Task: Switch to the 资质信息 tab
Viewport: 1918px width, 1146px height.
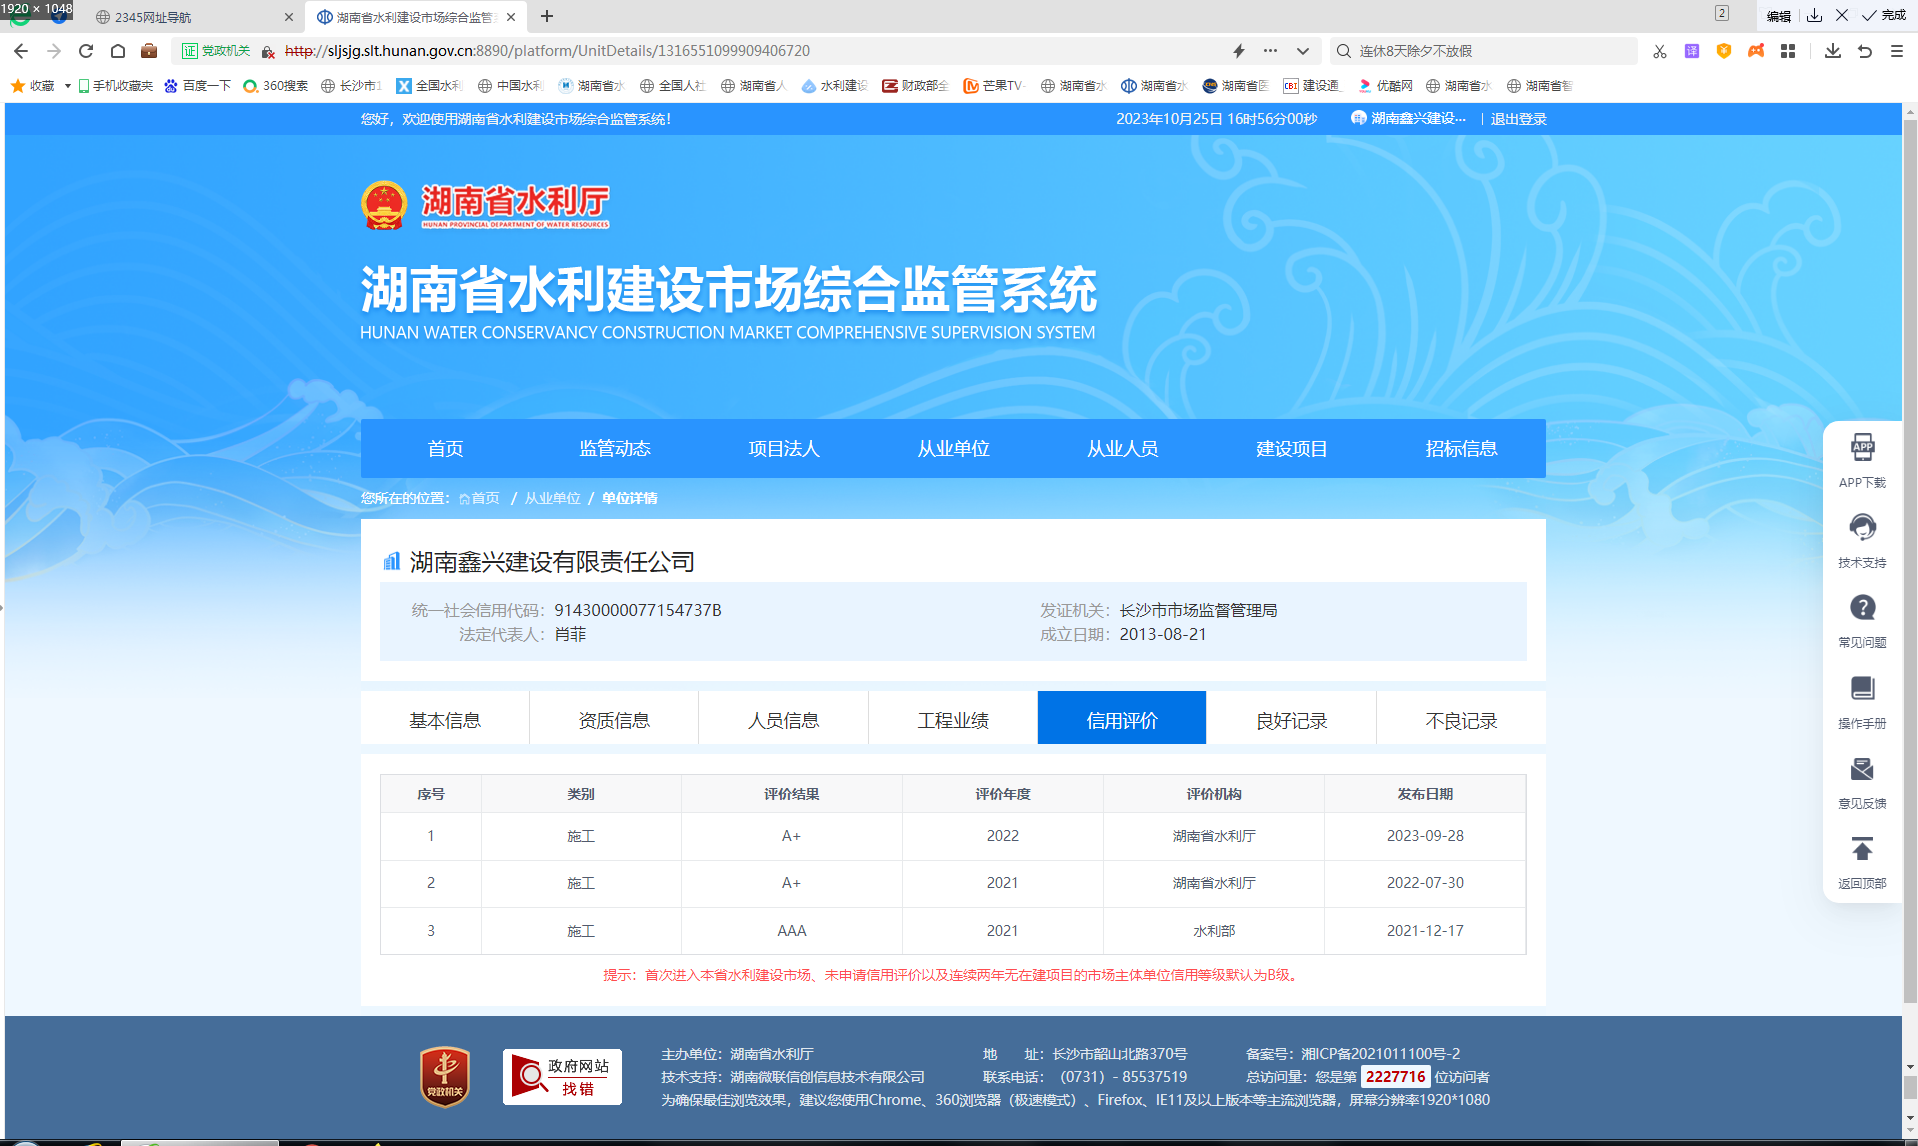Action: pyautogui.click(x=614, y=720)
